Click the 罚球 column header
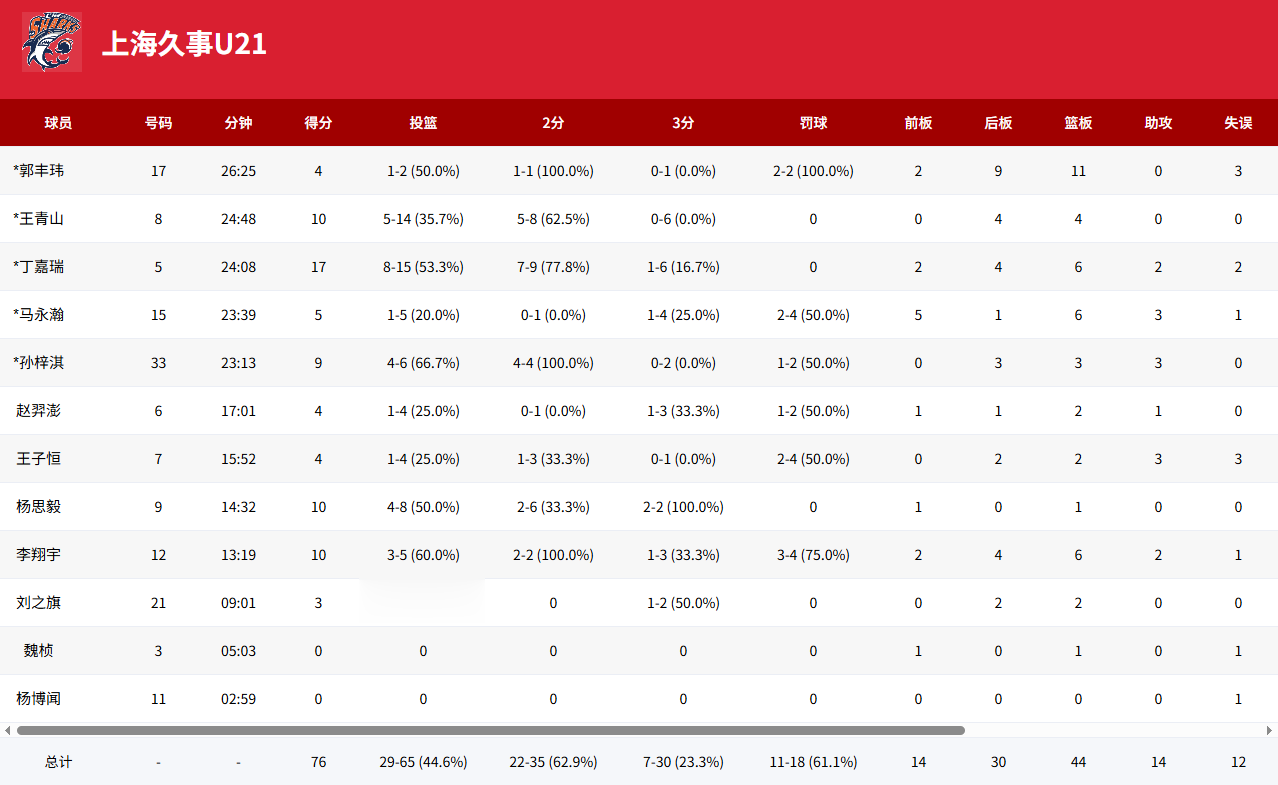This screenshot has width=1278, height=785. (813, 123)
